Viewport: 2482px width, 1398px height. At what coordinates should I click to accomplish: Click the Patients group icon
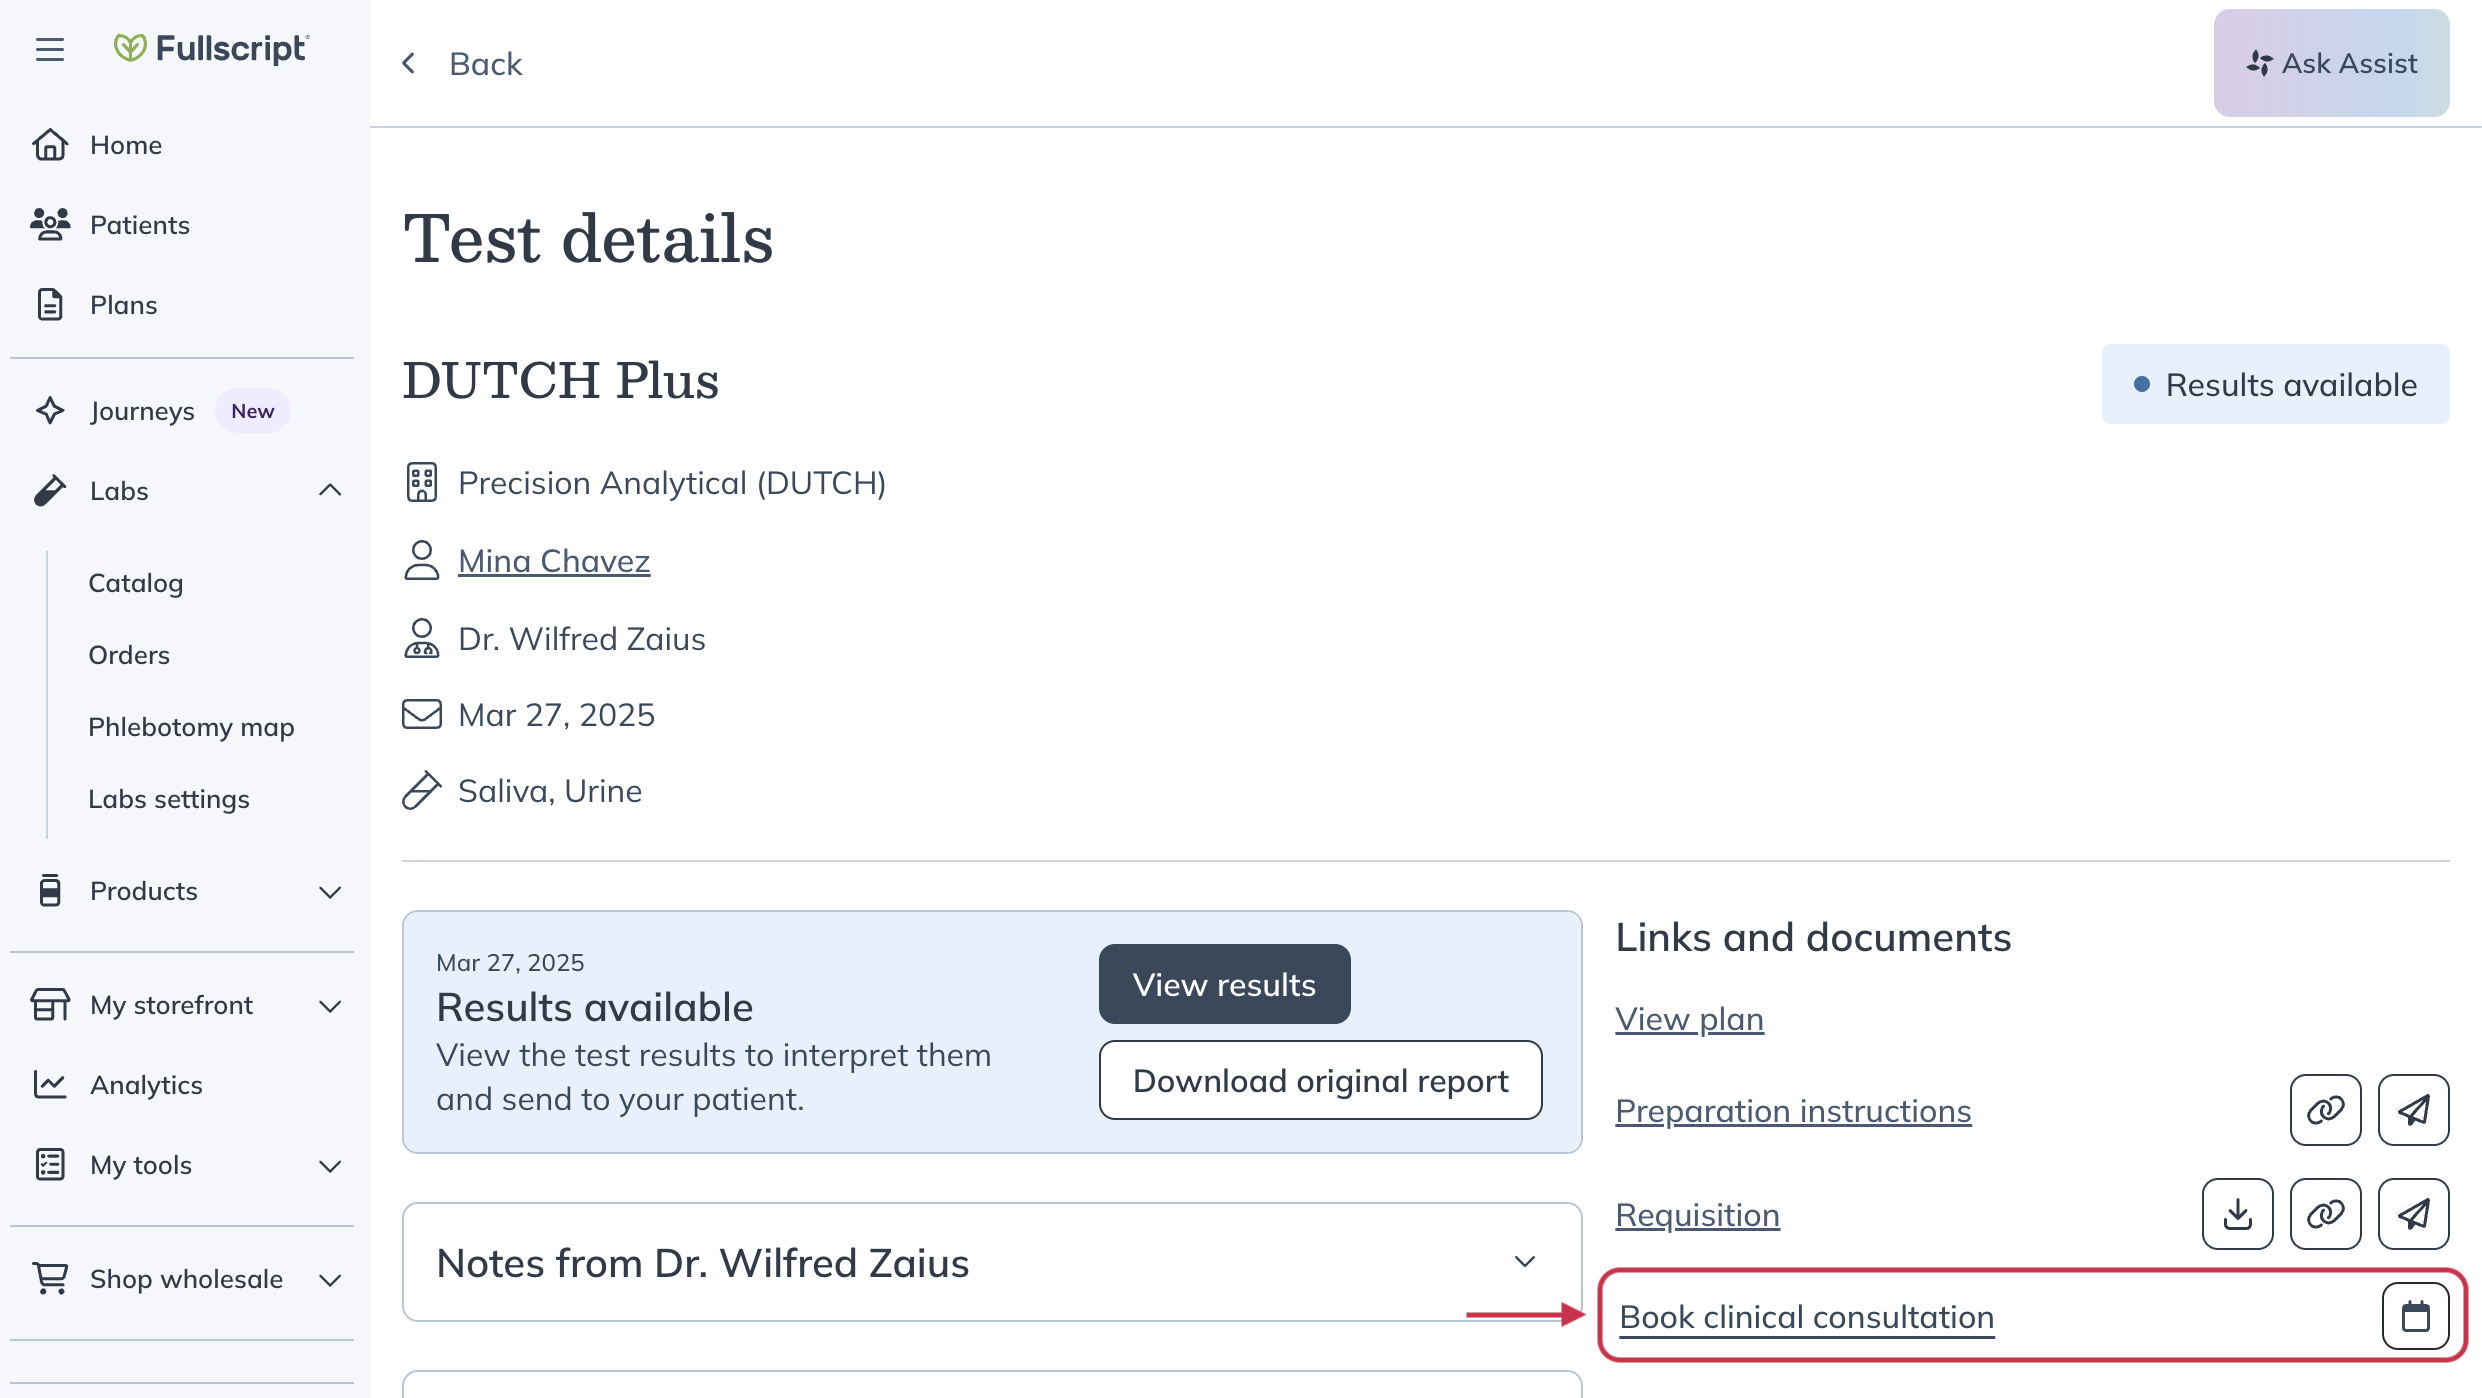click(x=50, y=225)
